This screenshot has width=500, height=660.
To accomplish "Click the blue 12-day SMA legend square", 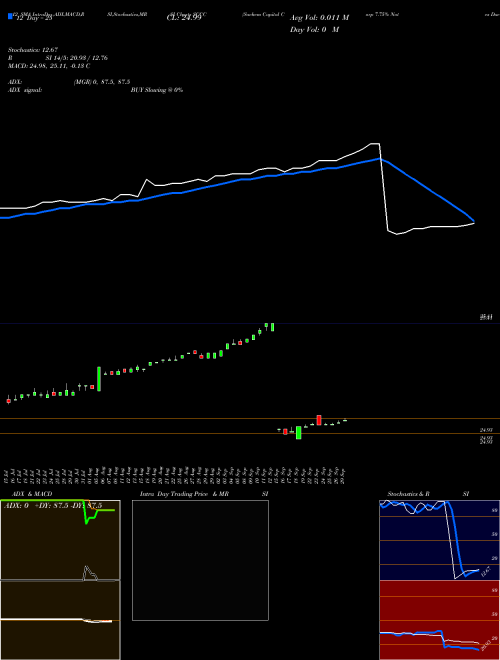I will pos(11,16).
